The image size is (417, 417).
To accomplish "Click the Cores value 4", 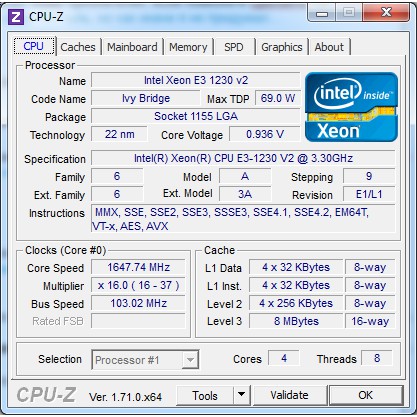I will click(x=284, y=358).
